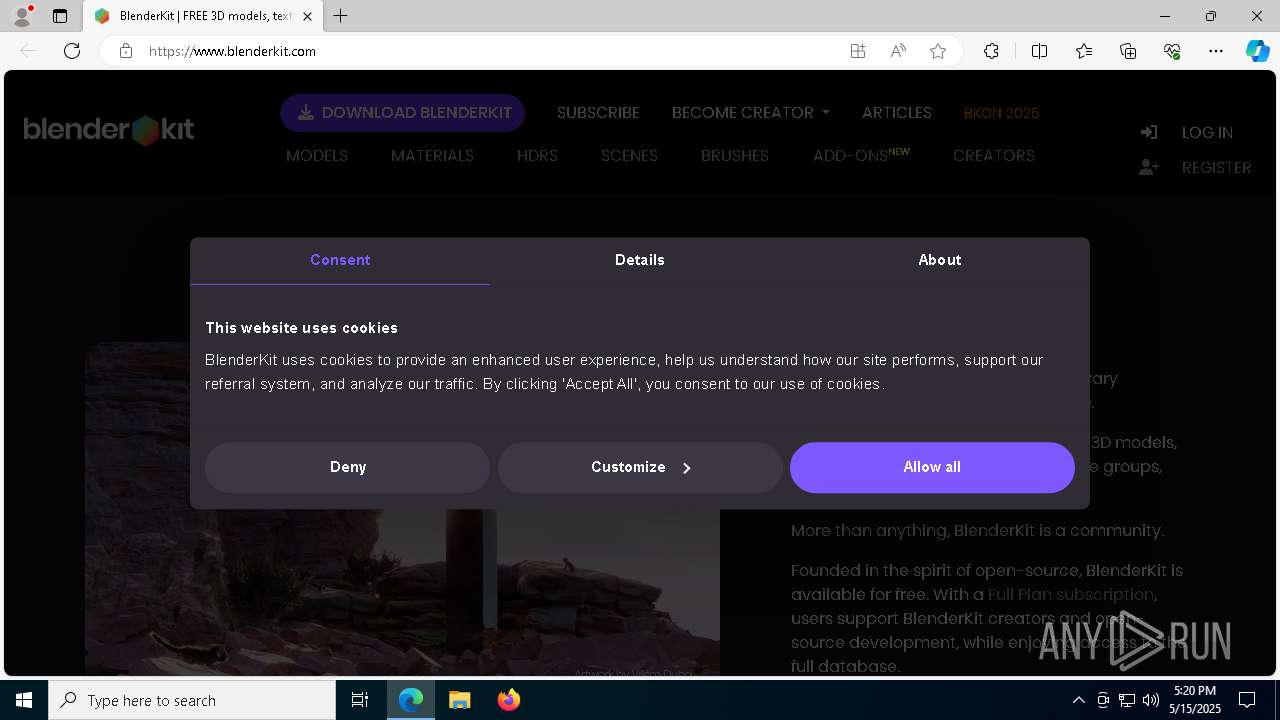Image resolution: width=1280 pixels, height=720 pixels.
Task: Open Collections panel
Action: pyautogui.click(x=1128, y=51)
